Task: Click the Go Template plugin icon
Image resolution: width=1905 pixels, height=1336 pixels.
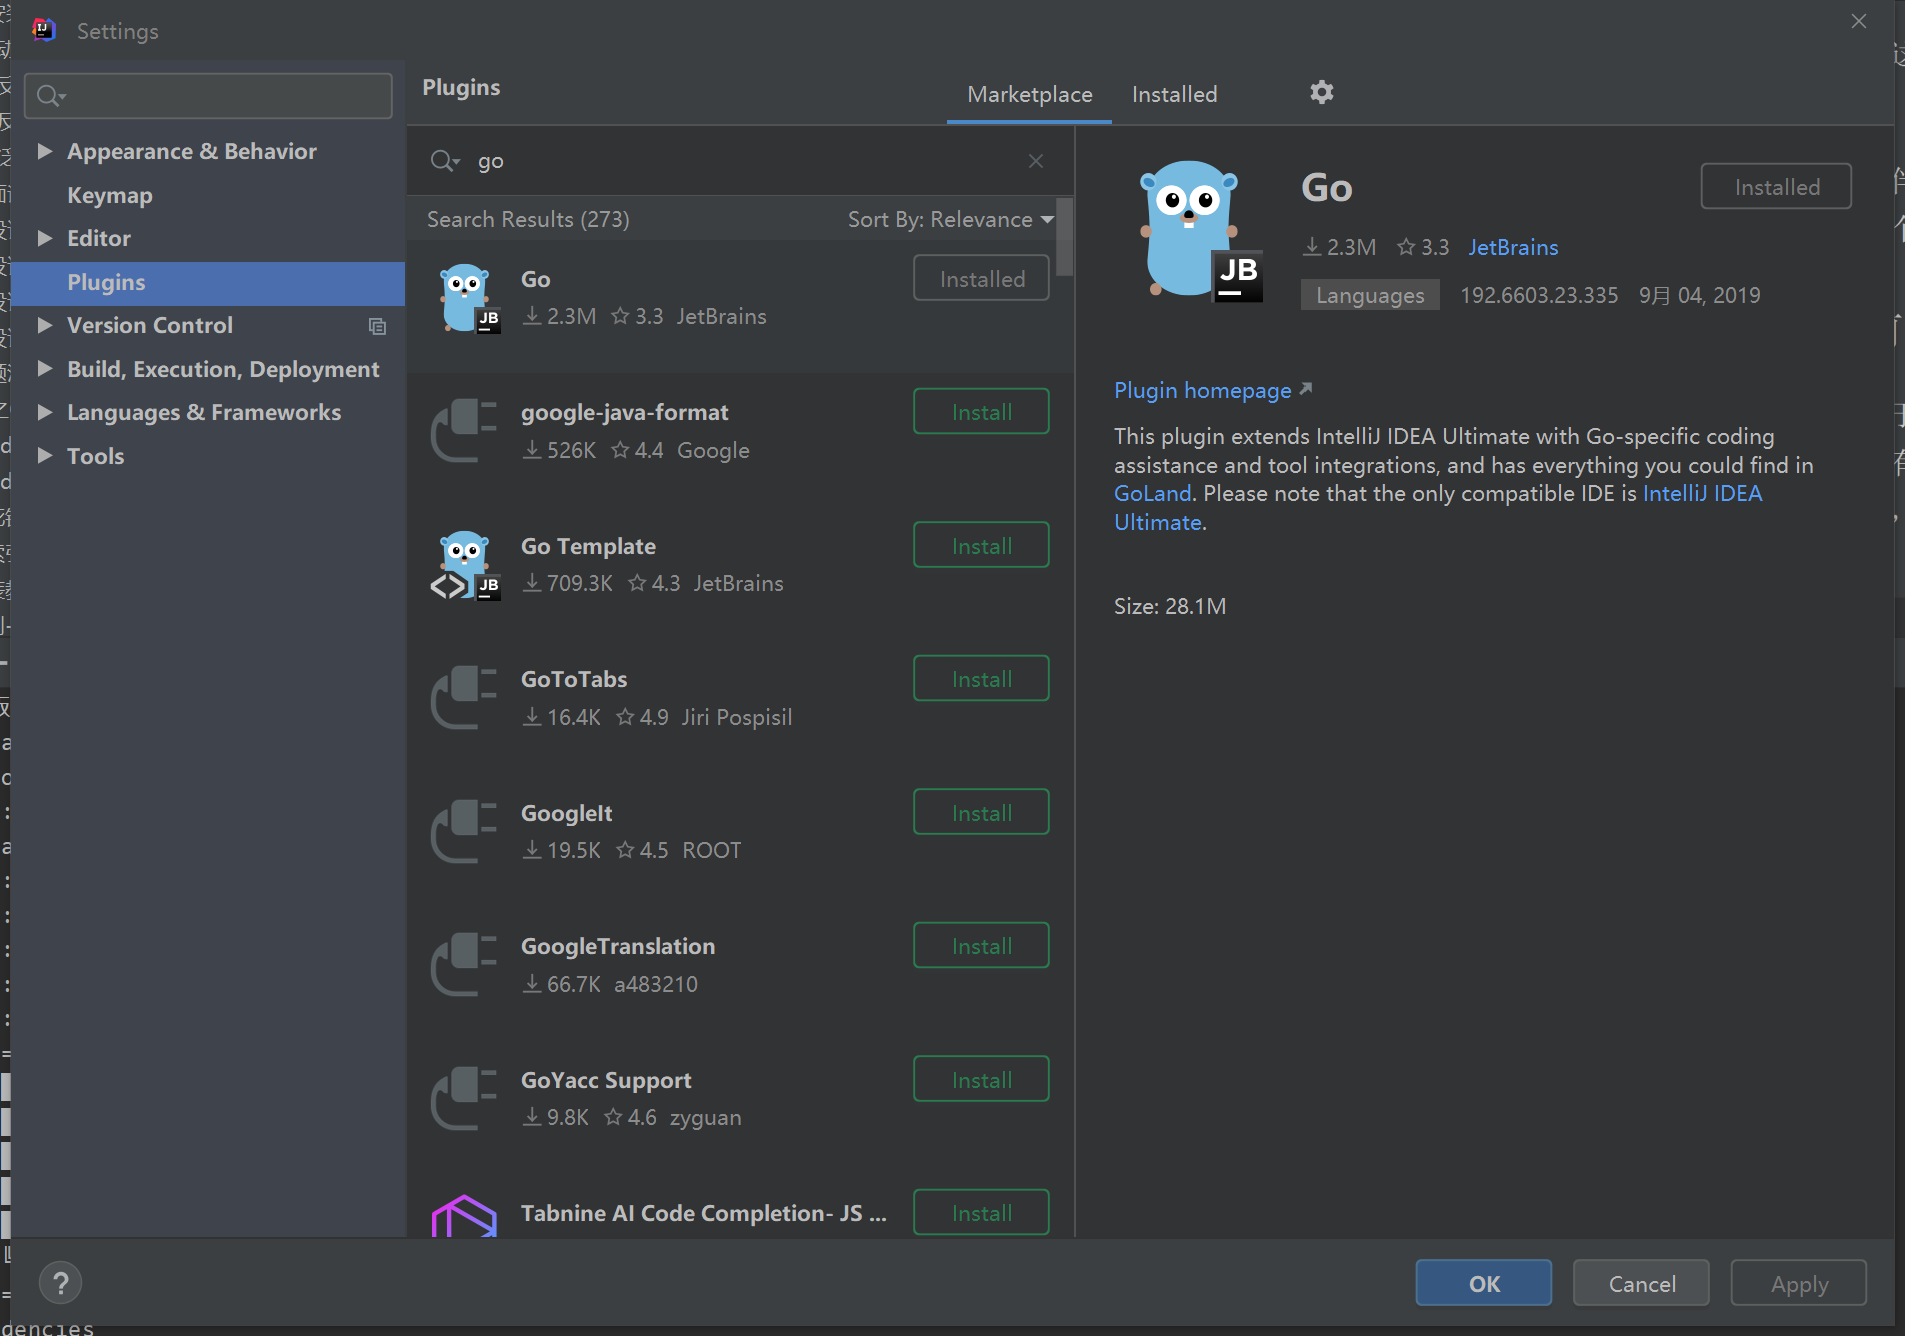Action: click(x=466, y=565)
